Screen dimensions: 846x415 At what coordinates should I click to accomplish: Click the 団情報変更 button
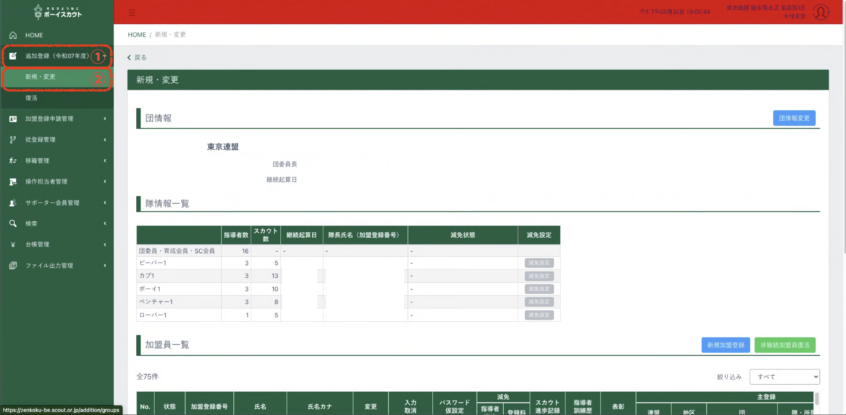pyautogui.click(x=794, y=118)
